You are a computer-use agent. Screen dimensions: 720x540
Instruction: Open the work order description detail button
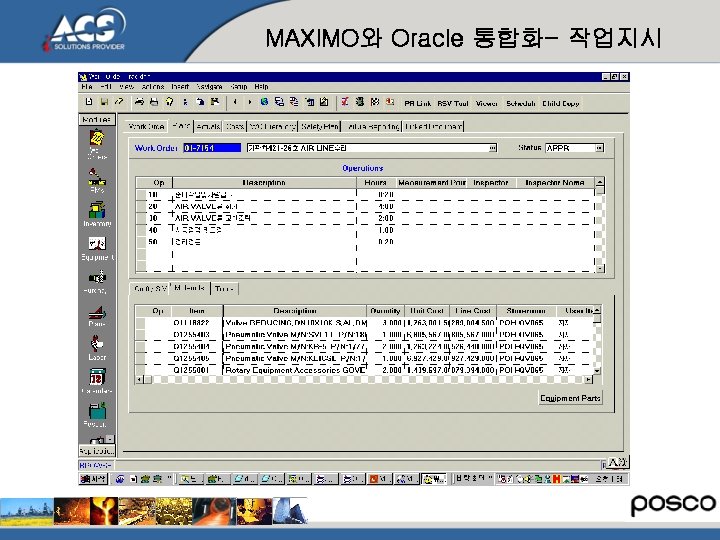493,148
